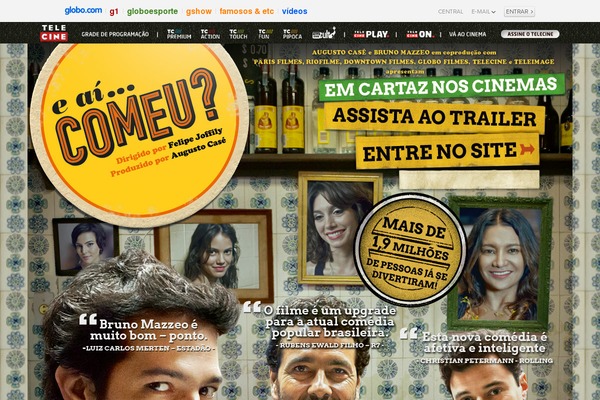600x400 pixels.
Task: Click 'Luiz Carlos Merten – Estadão' credit
Action: click(148, 348)
